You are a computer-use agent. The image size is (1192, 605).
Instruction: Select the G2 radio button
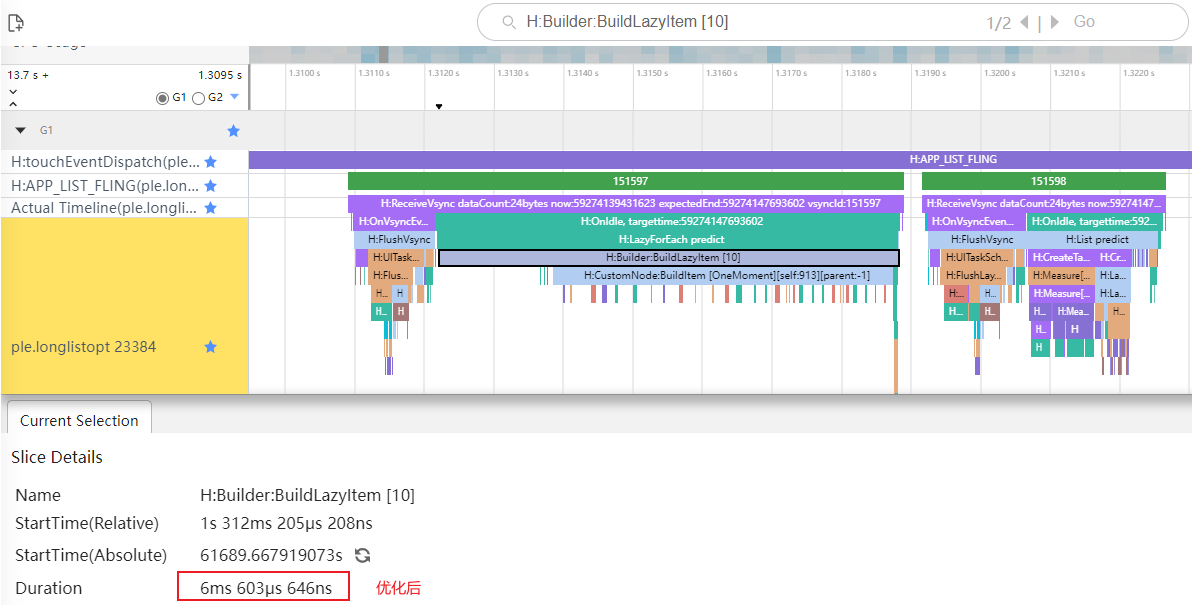[x=198, y=98]
